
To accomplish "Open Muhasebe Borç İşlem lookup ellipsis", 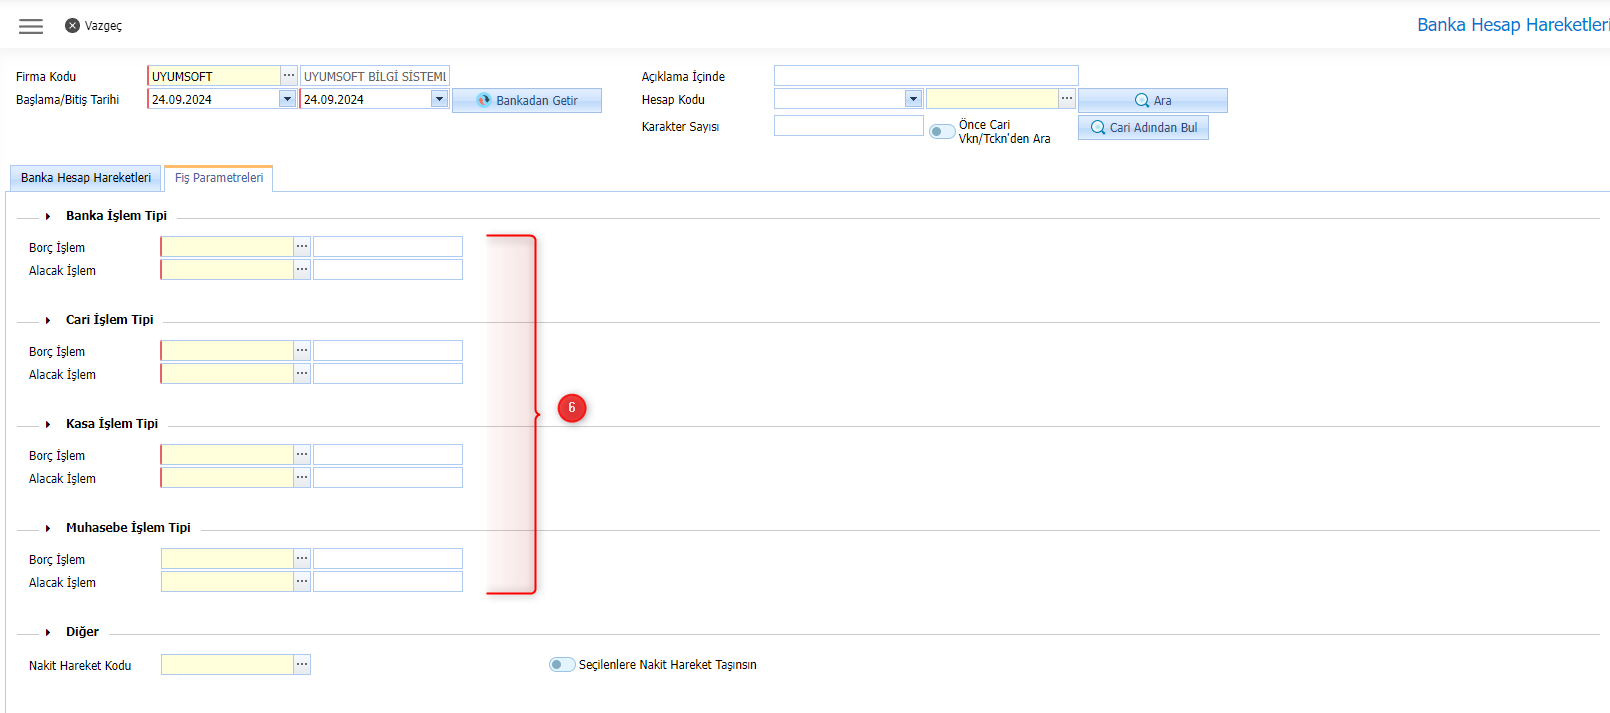I will (302, 559).
